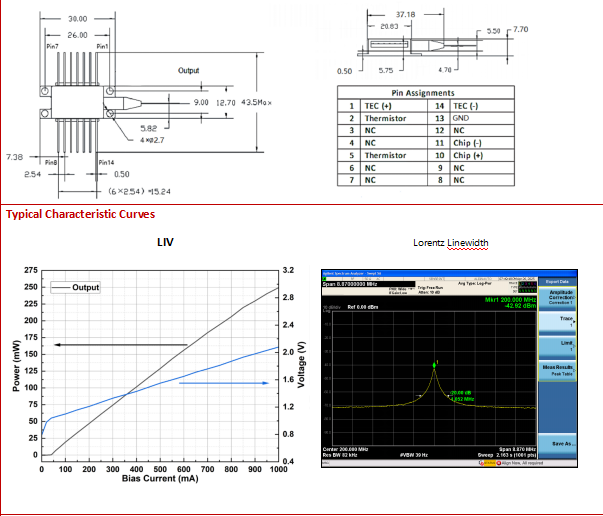Click the 4.70 dimension label
The width and height of the screenshot is (603, 516).
(x=445, y=70)
